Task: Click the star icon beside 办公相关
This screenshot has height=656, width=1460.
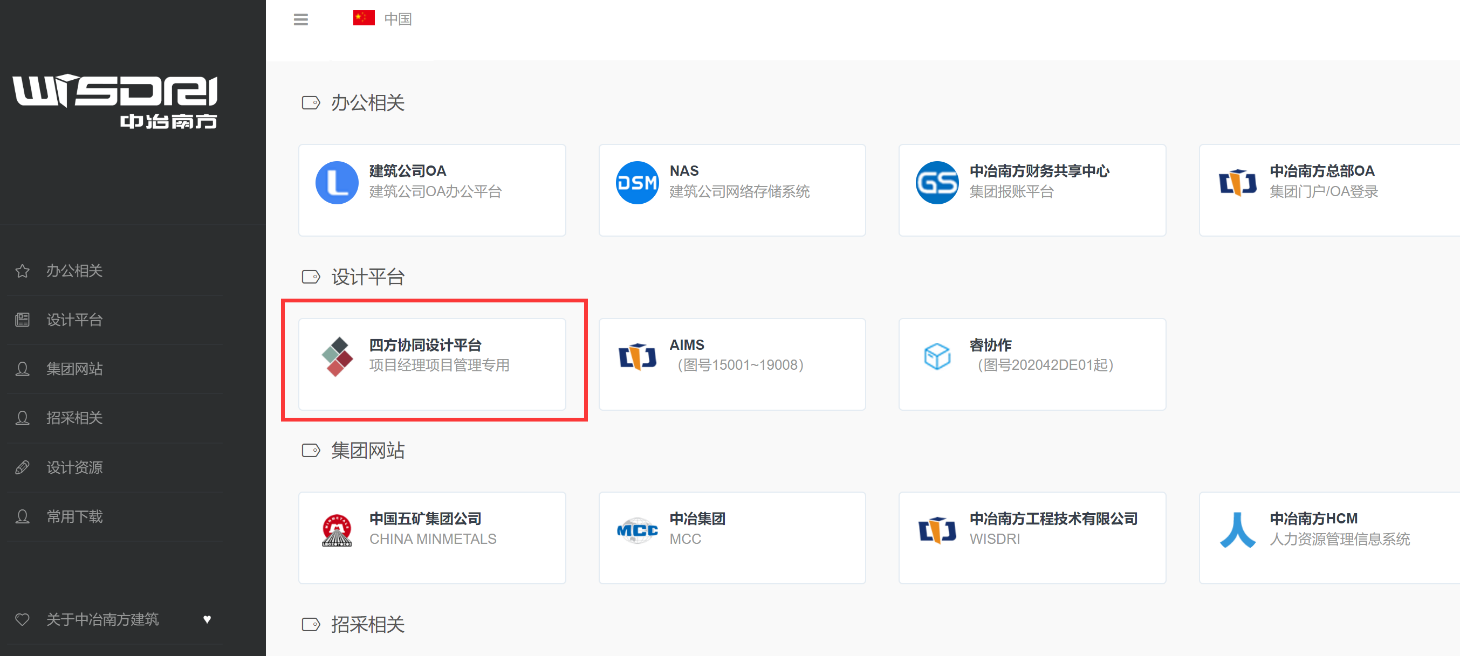Action: [22, 271]
